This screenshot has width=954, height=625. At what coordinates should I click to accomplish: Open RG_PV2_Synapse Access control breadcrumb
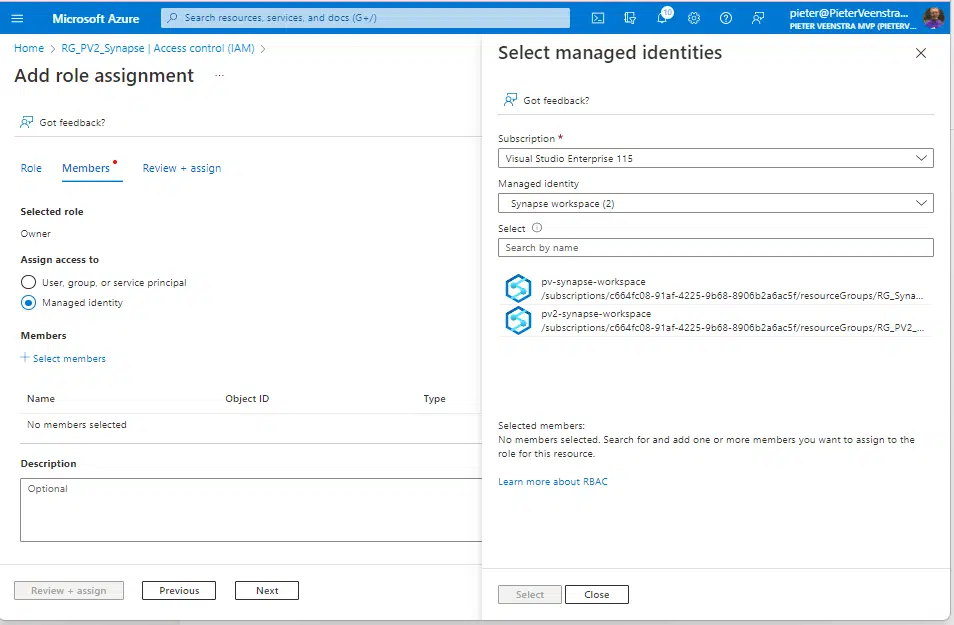158,48
